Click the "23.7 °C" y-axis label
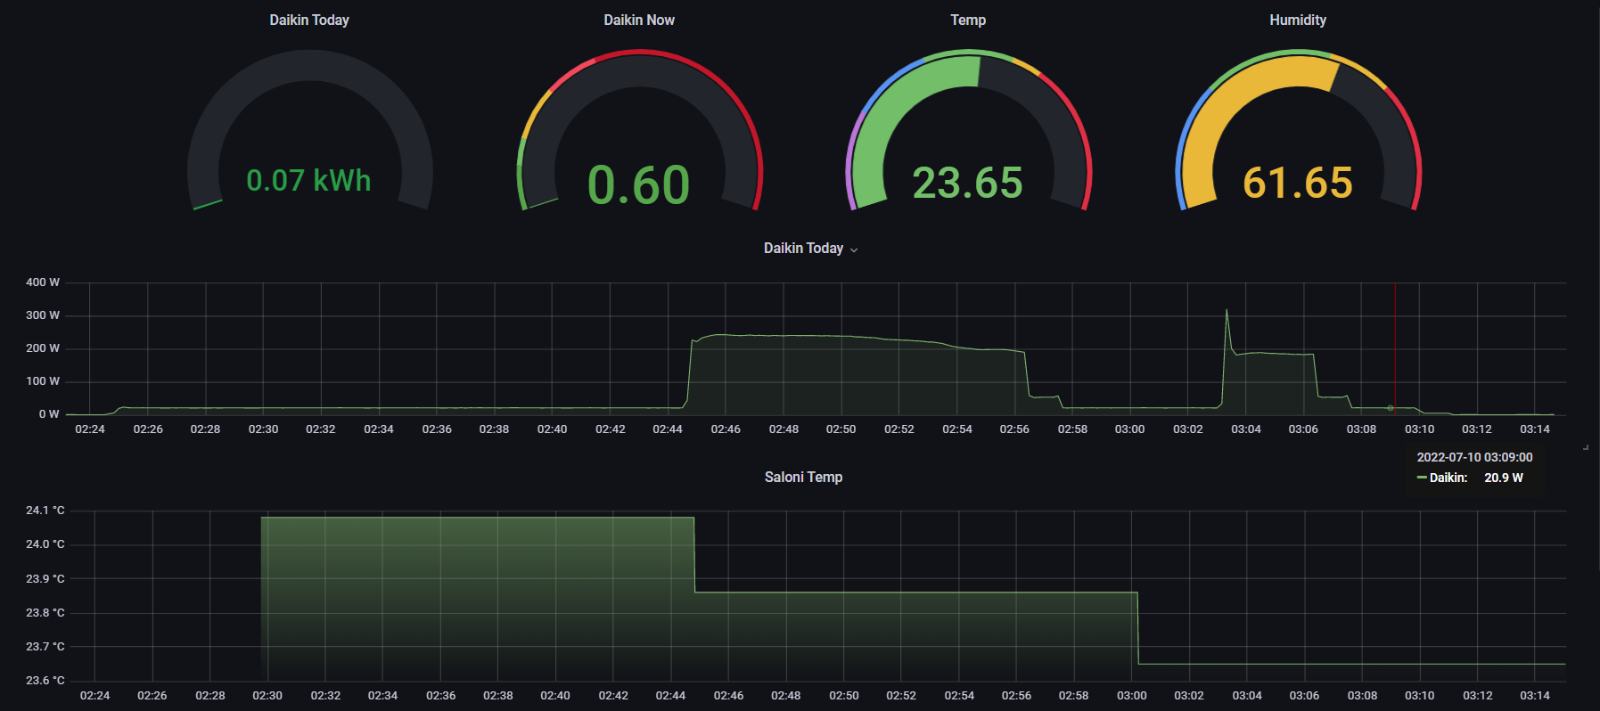The width and height of the screenshot is (1600, 711). point(45,647)
